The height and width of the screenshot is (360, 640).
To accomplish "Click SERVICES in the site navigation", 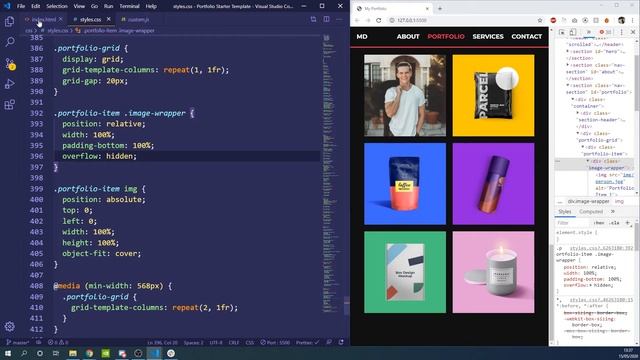I will point(488,37).
